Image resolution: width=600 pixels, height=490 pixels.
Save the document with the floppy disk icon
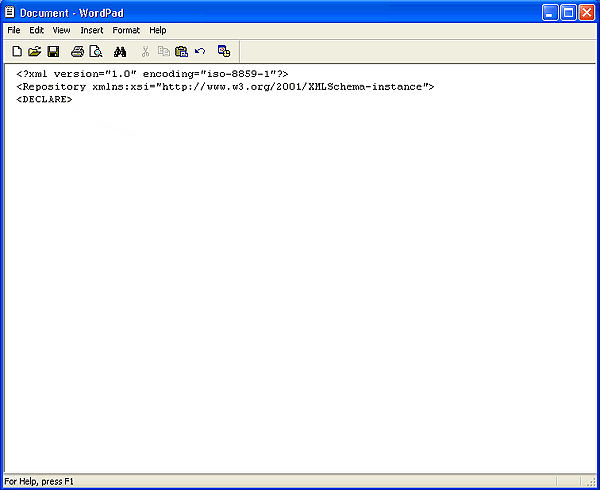click(x=53, y=51)
